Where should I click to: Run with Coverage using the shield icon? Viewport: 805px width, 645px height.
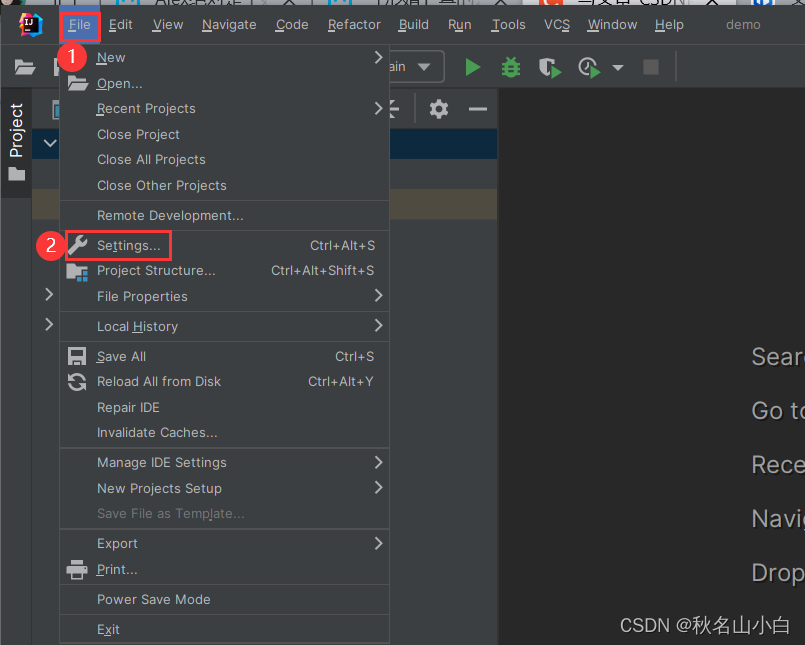click(x=547, y=67)
